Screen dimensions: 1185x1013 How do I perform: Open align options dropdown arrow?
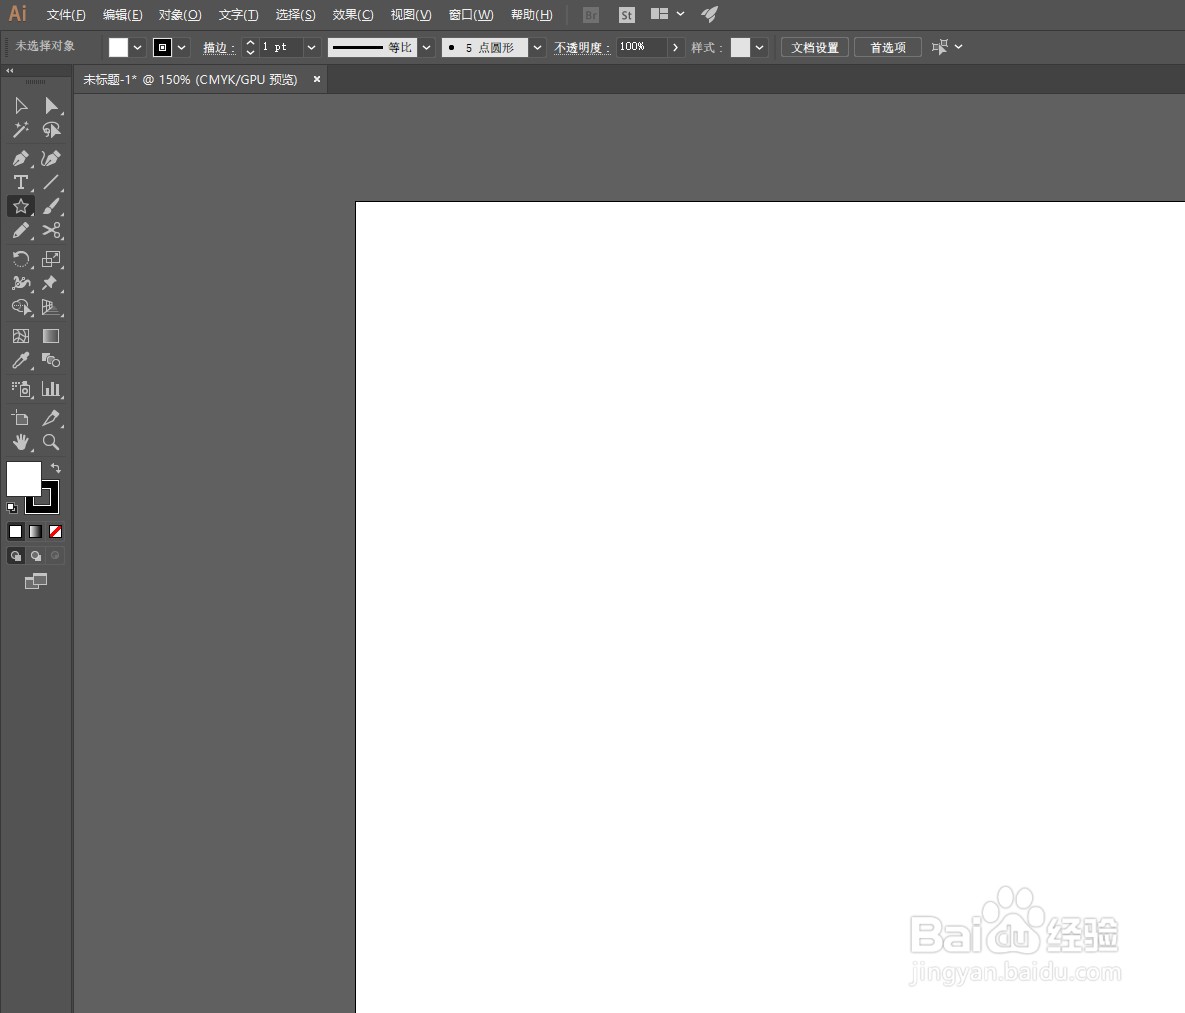[958, 47]
